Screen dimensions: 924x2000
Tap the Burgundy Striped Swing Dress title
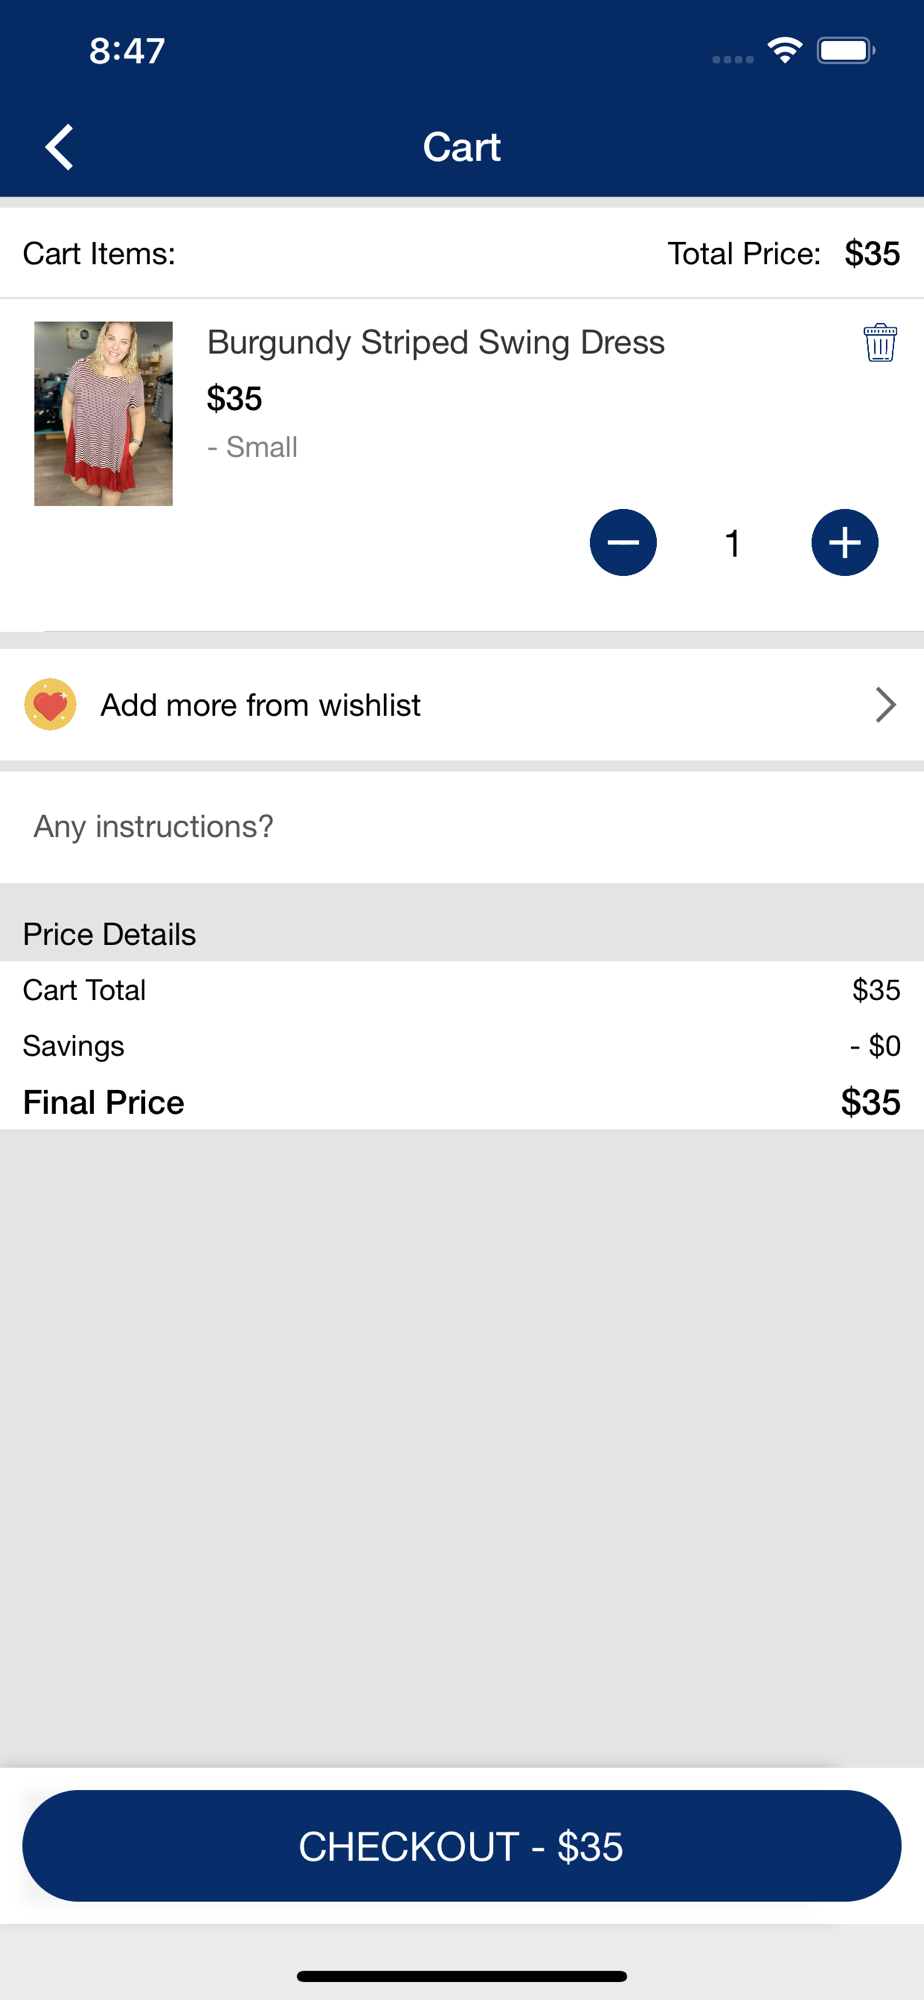(435, 342)
